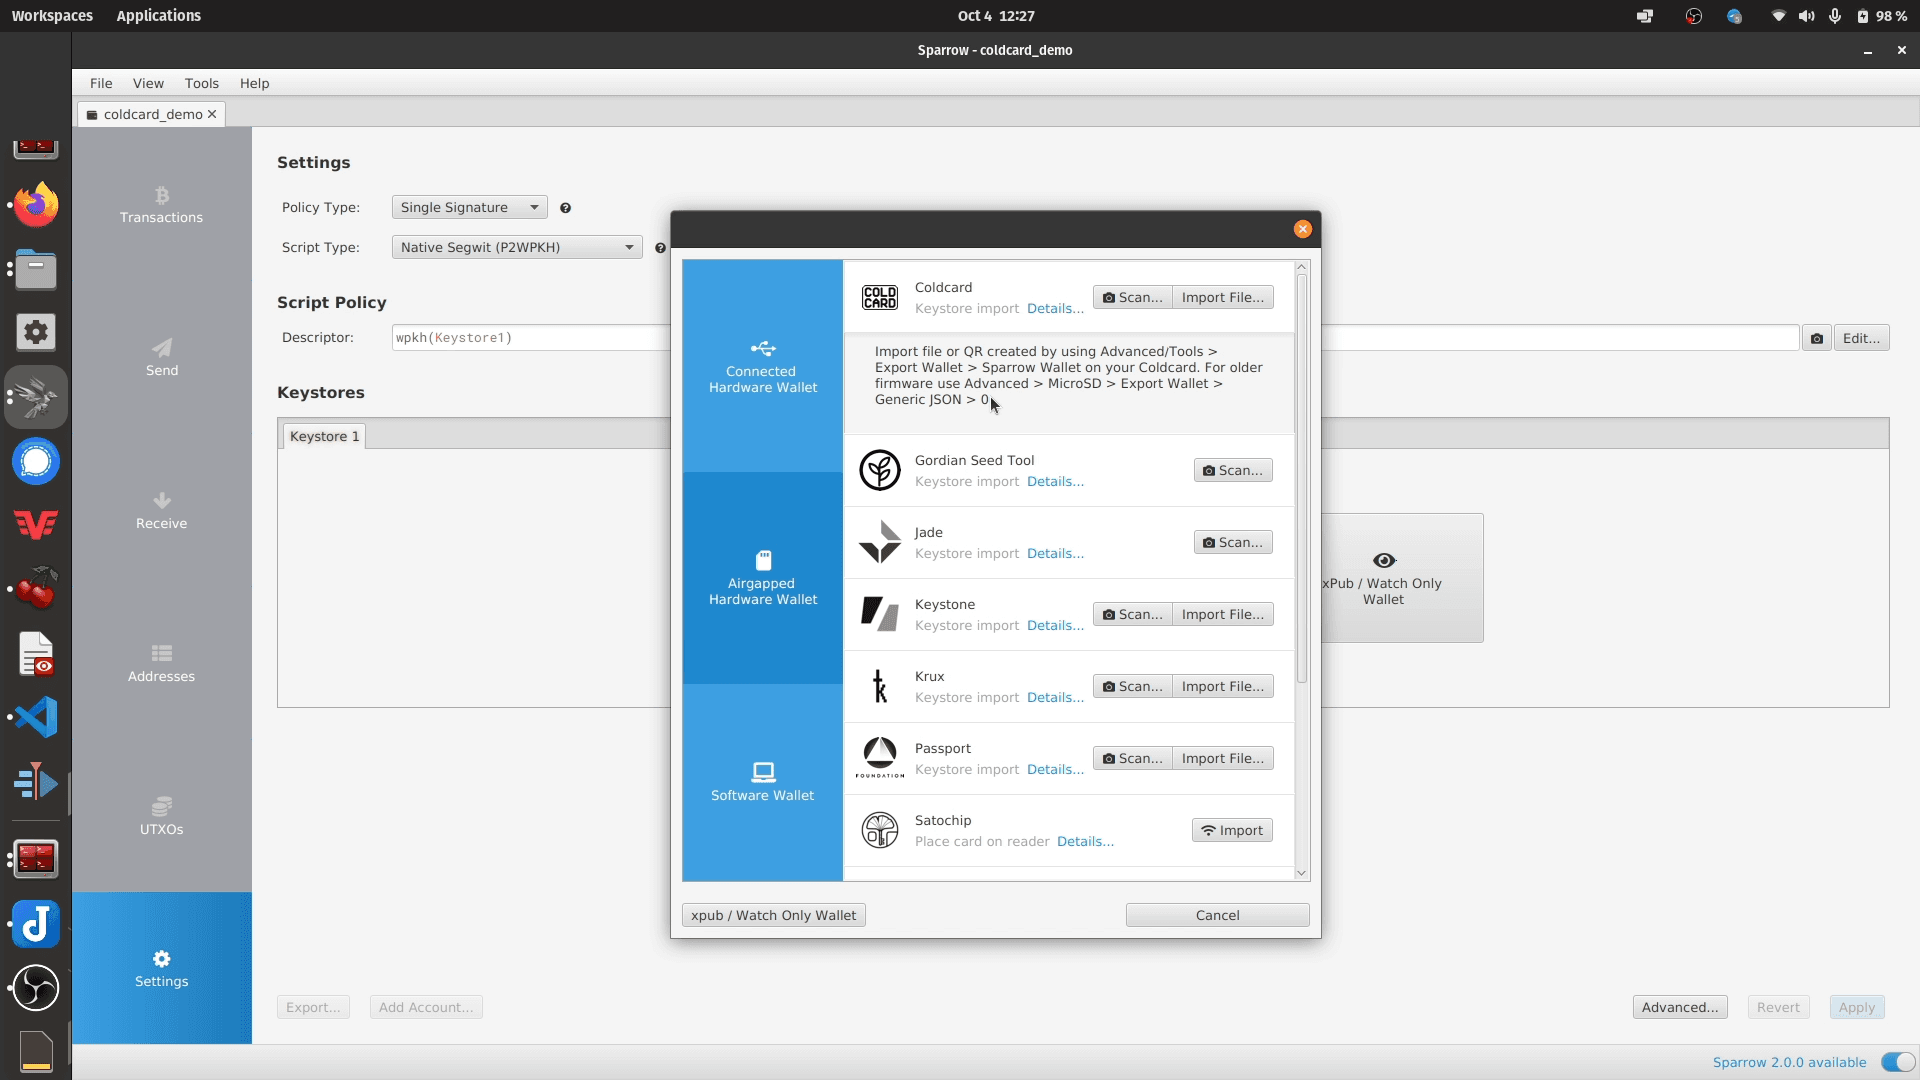Click the Gordian Seed Tool logo
Screen dimensions: 1920x1080
[880, 470]
